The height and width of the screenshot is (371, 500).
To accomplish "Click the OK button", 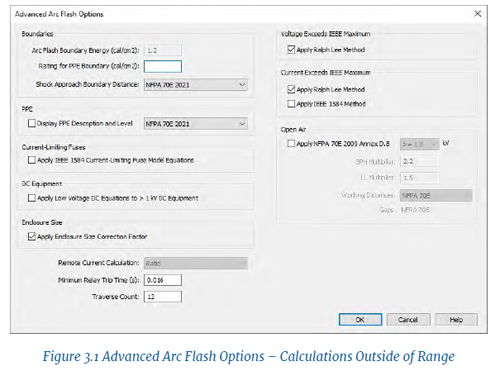I will pos(360,319).
